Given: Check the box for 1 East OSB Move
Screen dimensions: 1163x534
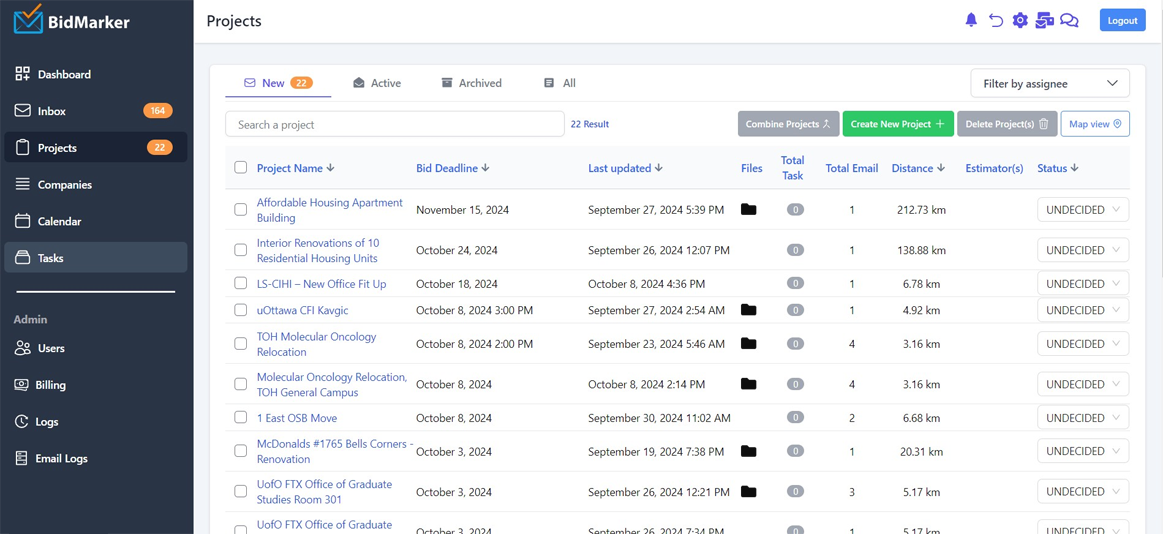Looking at the screenshot, I should pos(240,417).
